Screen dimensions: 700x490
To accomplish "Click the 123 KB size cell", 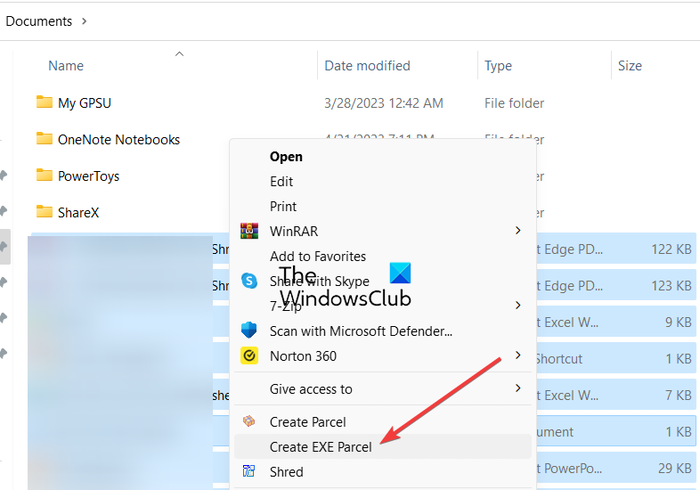I will pos(671,286).
